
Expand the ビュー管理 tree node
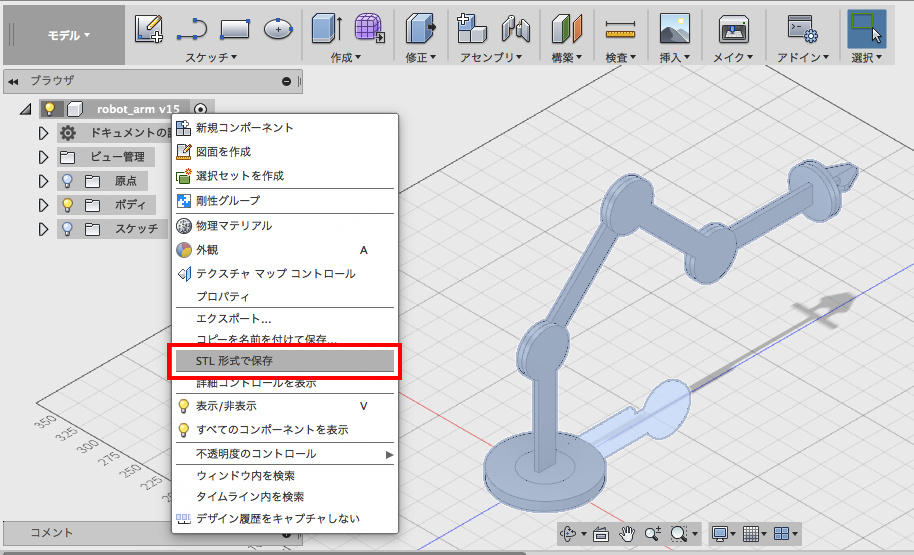(x=43, y=157)
